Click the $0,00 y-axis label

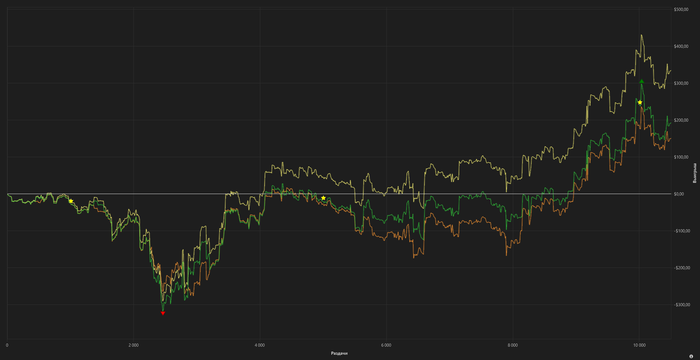click(680, 194)
